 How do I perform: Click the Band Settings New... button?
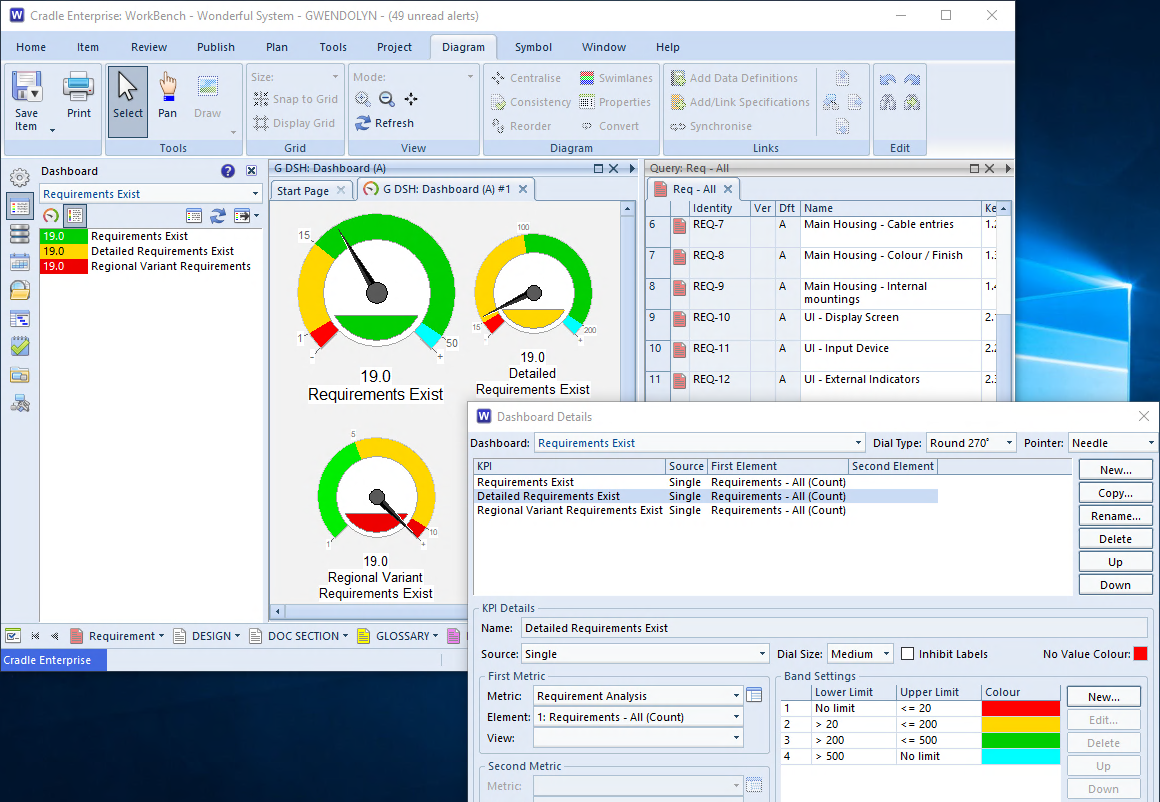click(x=1103, y=697)
